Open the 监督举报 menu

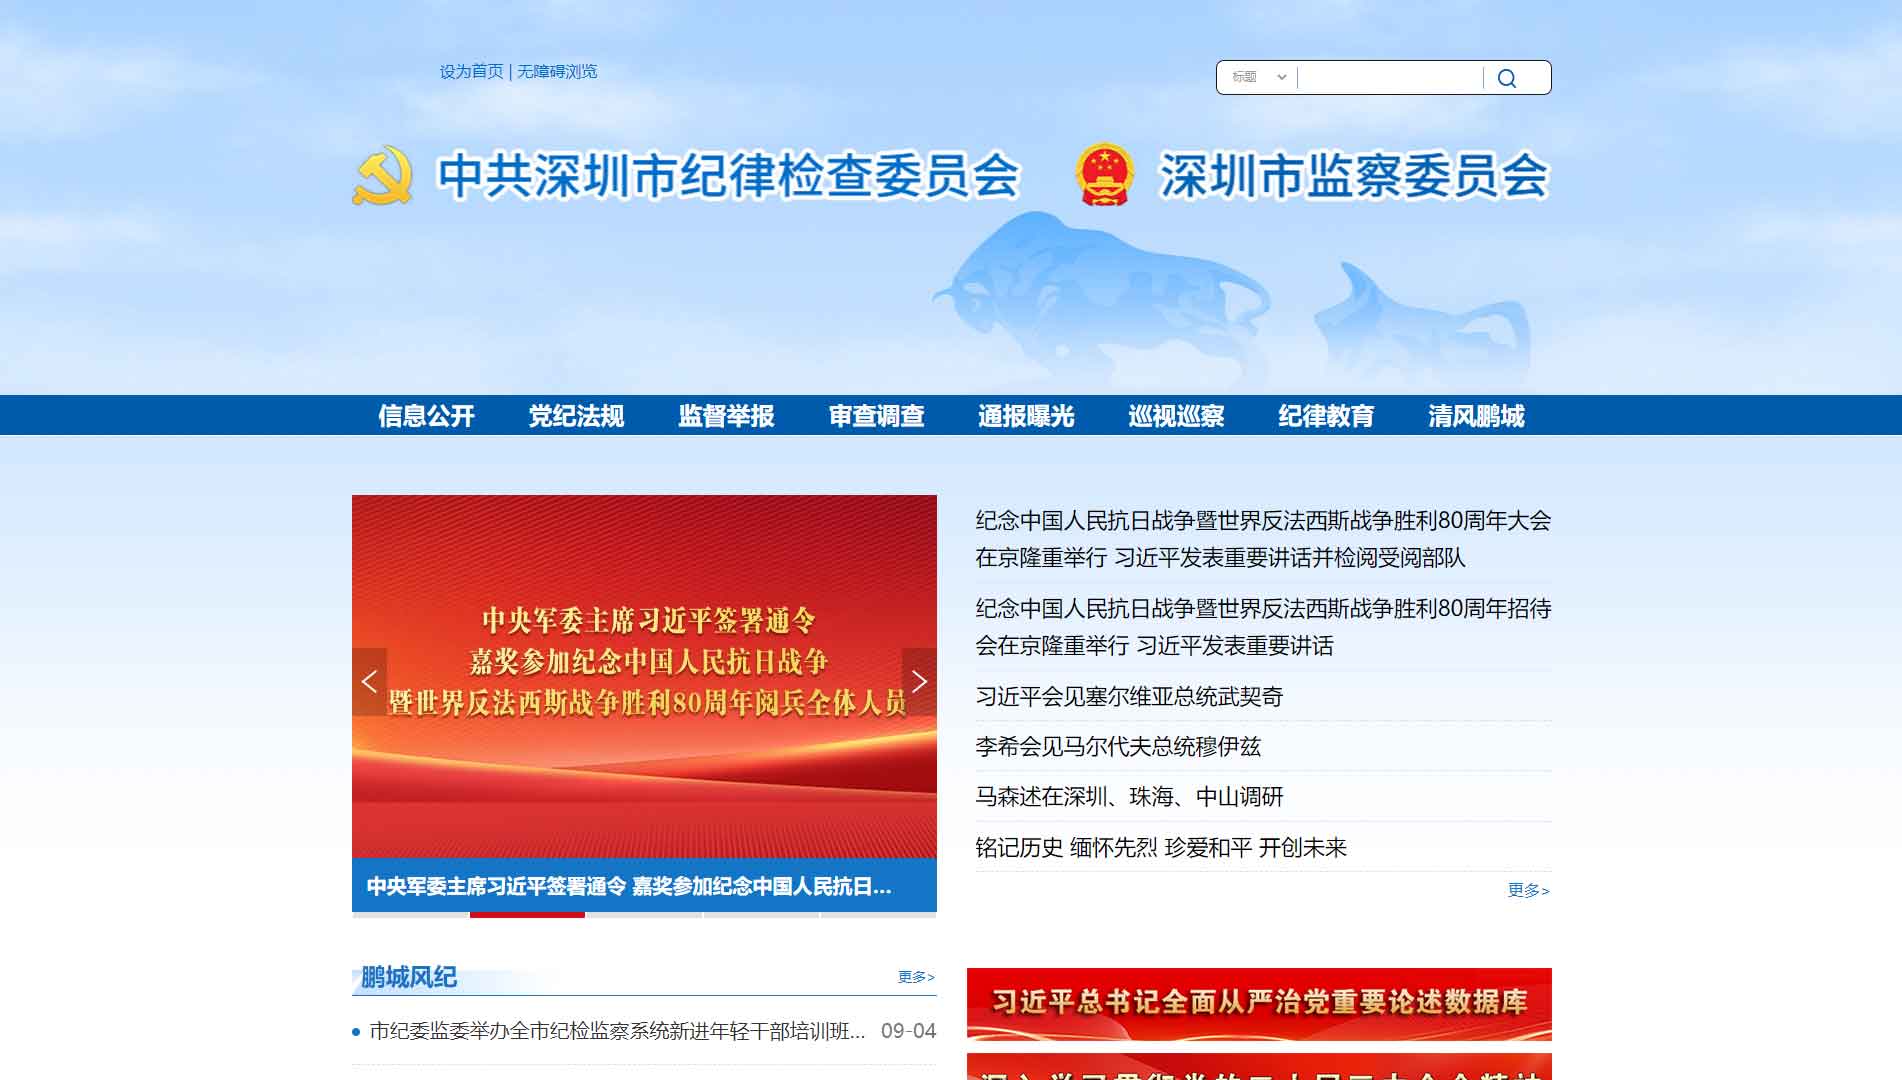(x=726, y=416)
